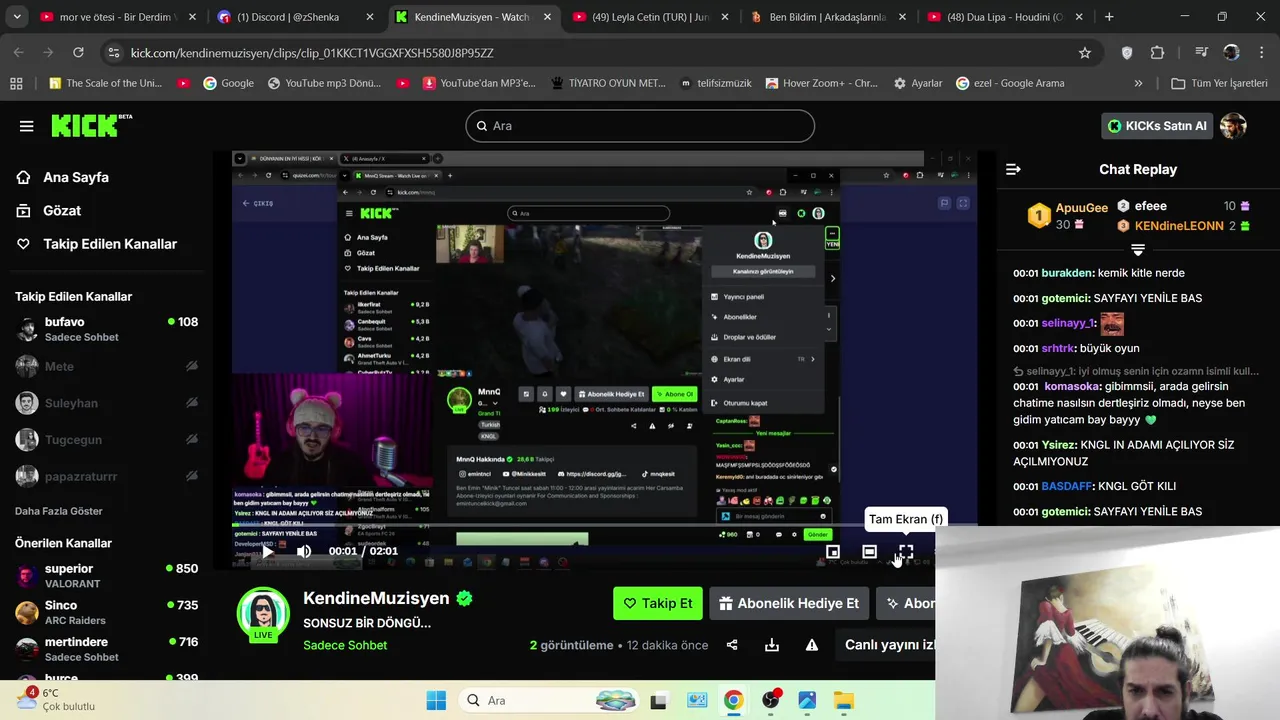Go back in browser

coord(19,53)
